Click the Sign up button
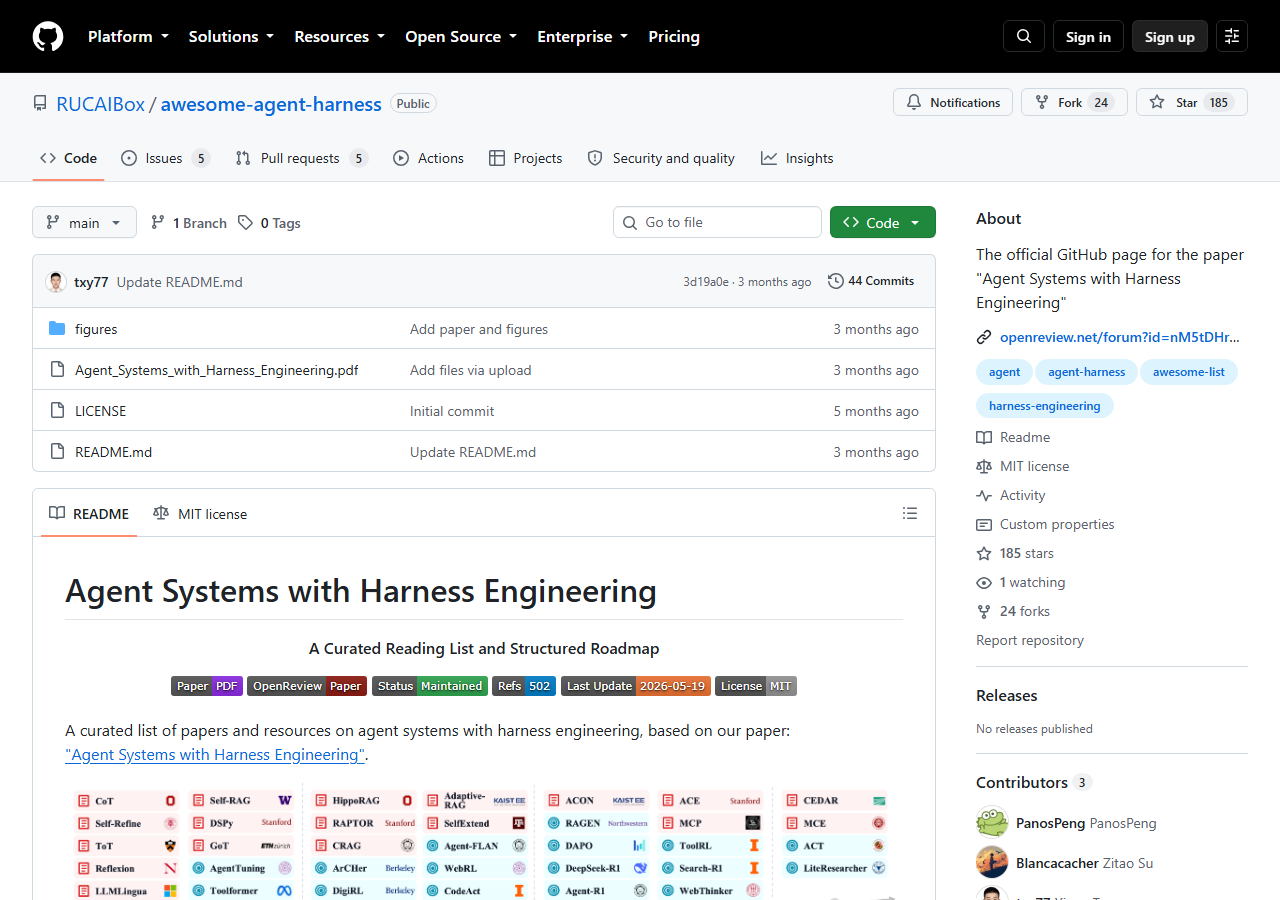 click(1170, 37)
